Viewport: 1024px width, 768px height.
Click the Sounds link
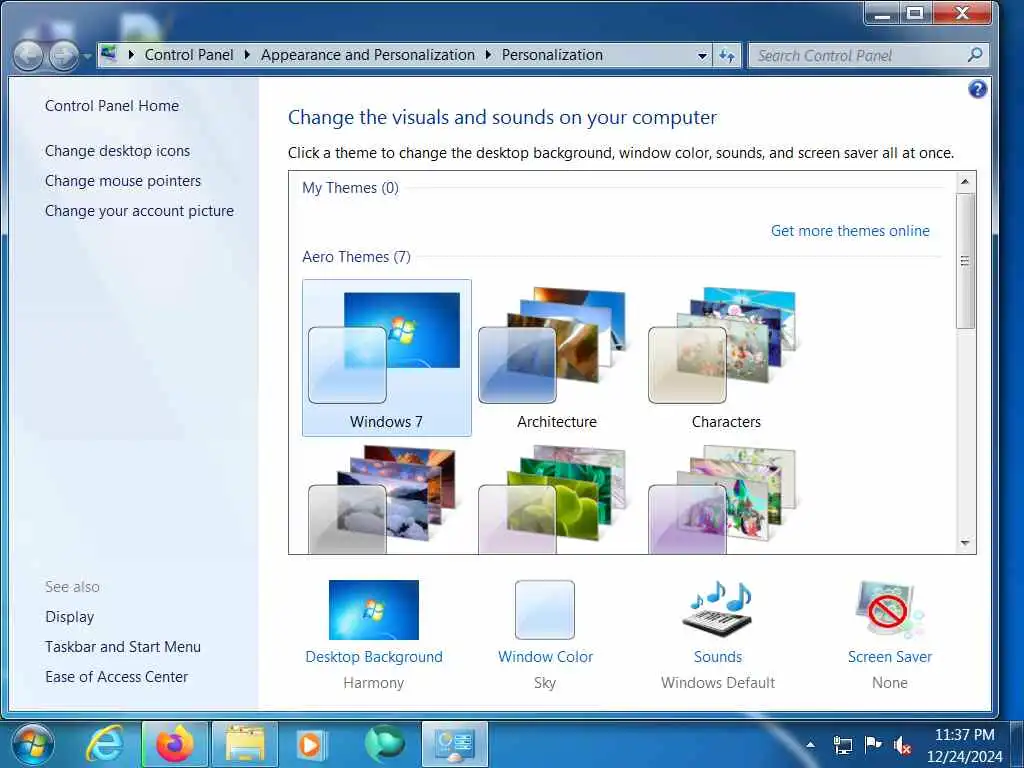click(718, 657)
